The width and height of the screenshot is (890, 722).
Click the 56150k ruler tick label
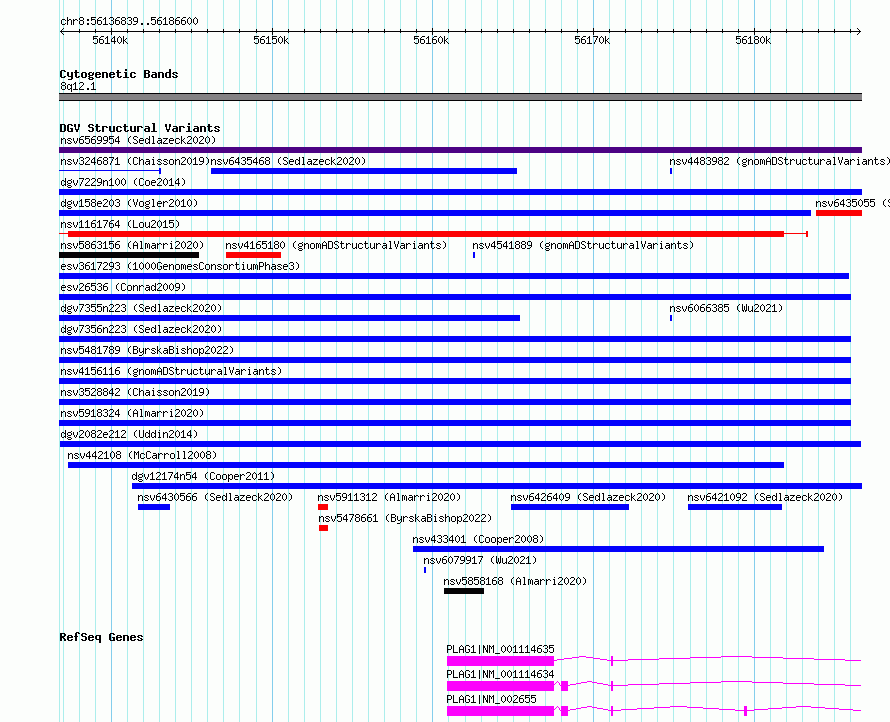coord(271,40)
